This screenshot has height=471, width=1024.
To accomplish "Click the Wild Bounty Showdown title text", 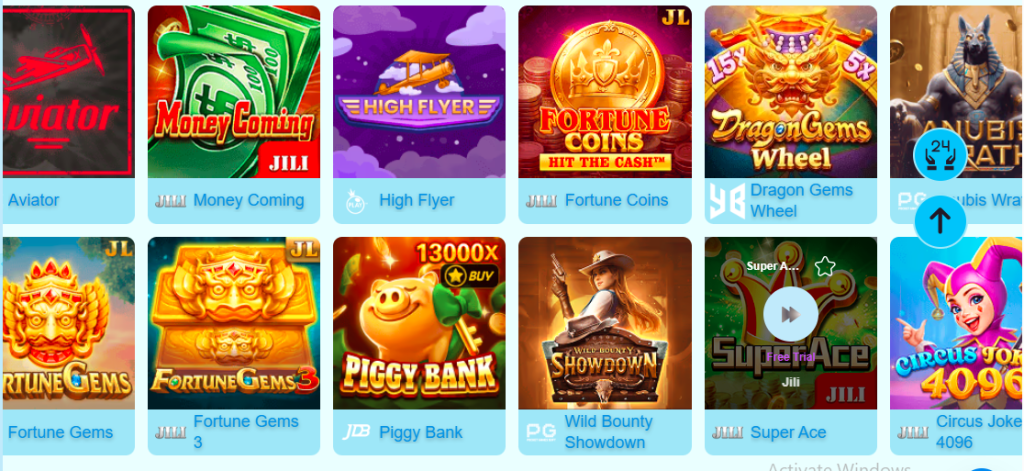I will click(609, 432).
